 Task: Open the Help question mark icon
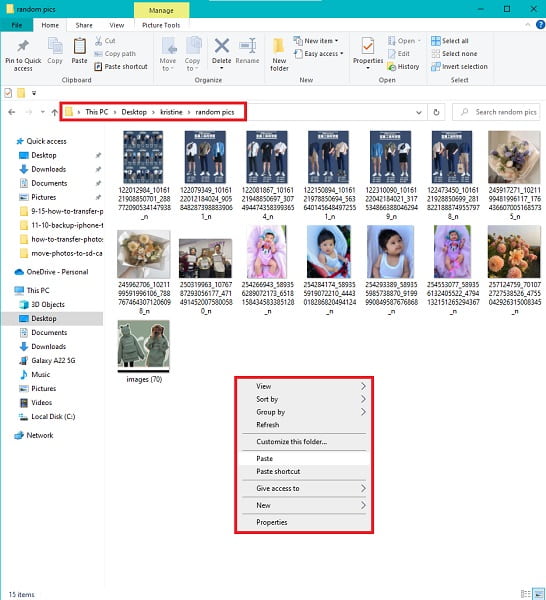coord(540,25)
